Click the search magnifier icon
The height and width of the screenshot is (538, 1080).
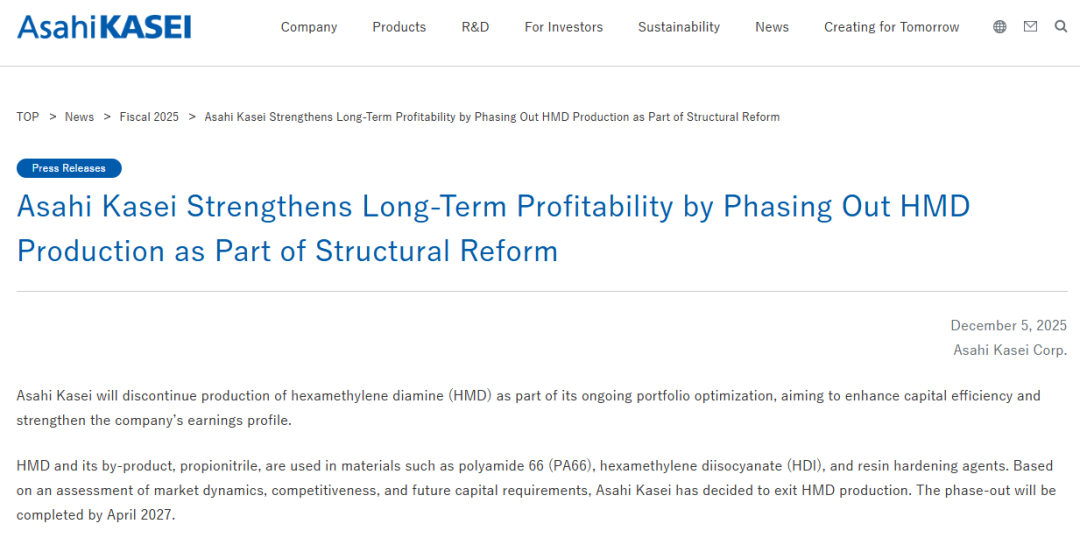[1061, 27]
